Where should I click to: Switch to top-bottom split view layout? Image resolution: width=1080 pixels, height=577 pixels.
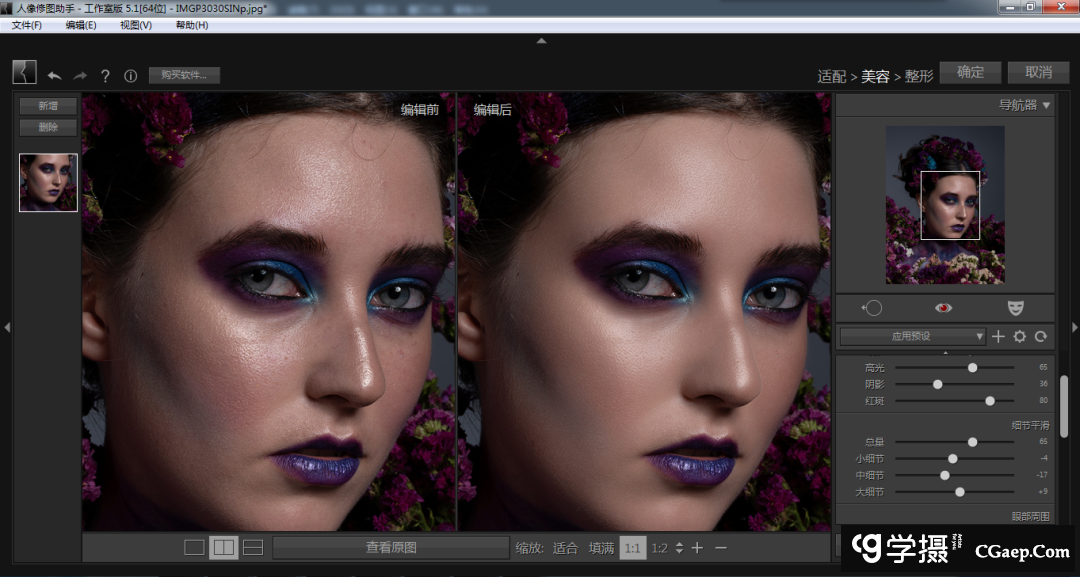[253, 547]
